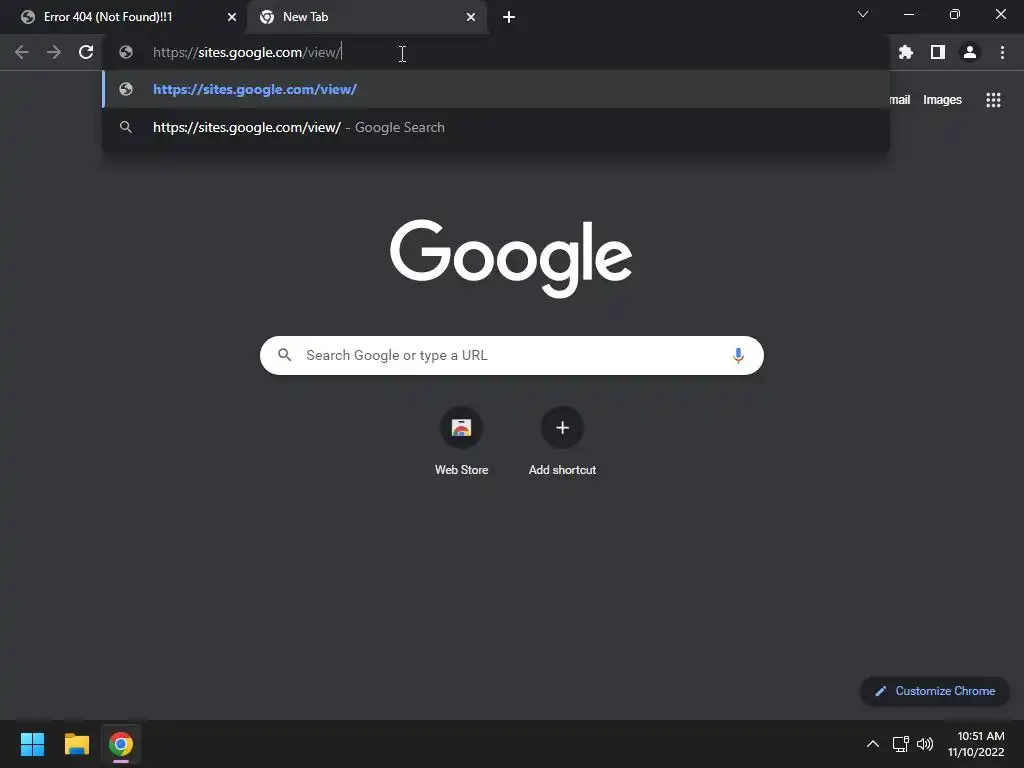Choose the Google Search suggestion row
This screenshot has height=768, width=1024.
click(x=496, y=127)
